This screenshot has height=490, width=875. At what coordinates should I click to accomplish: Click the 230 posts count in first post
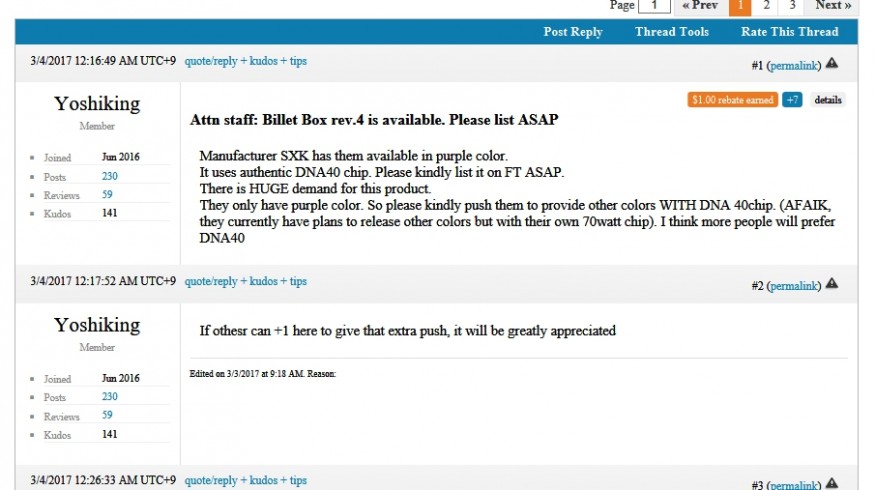pos(110,177)
